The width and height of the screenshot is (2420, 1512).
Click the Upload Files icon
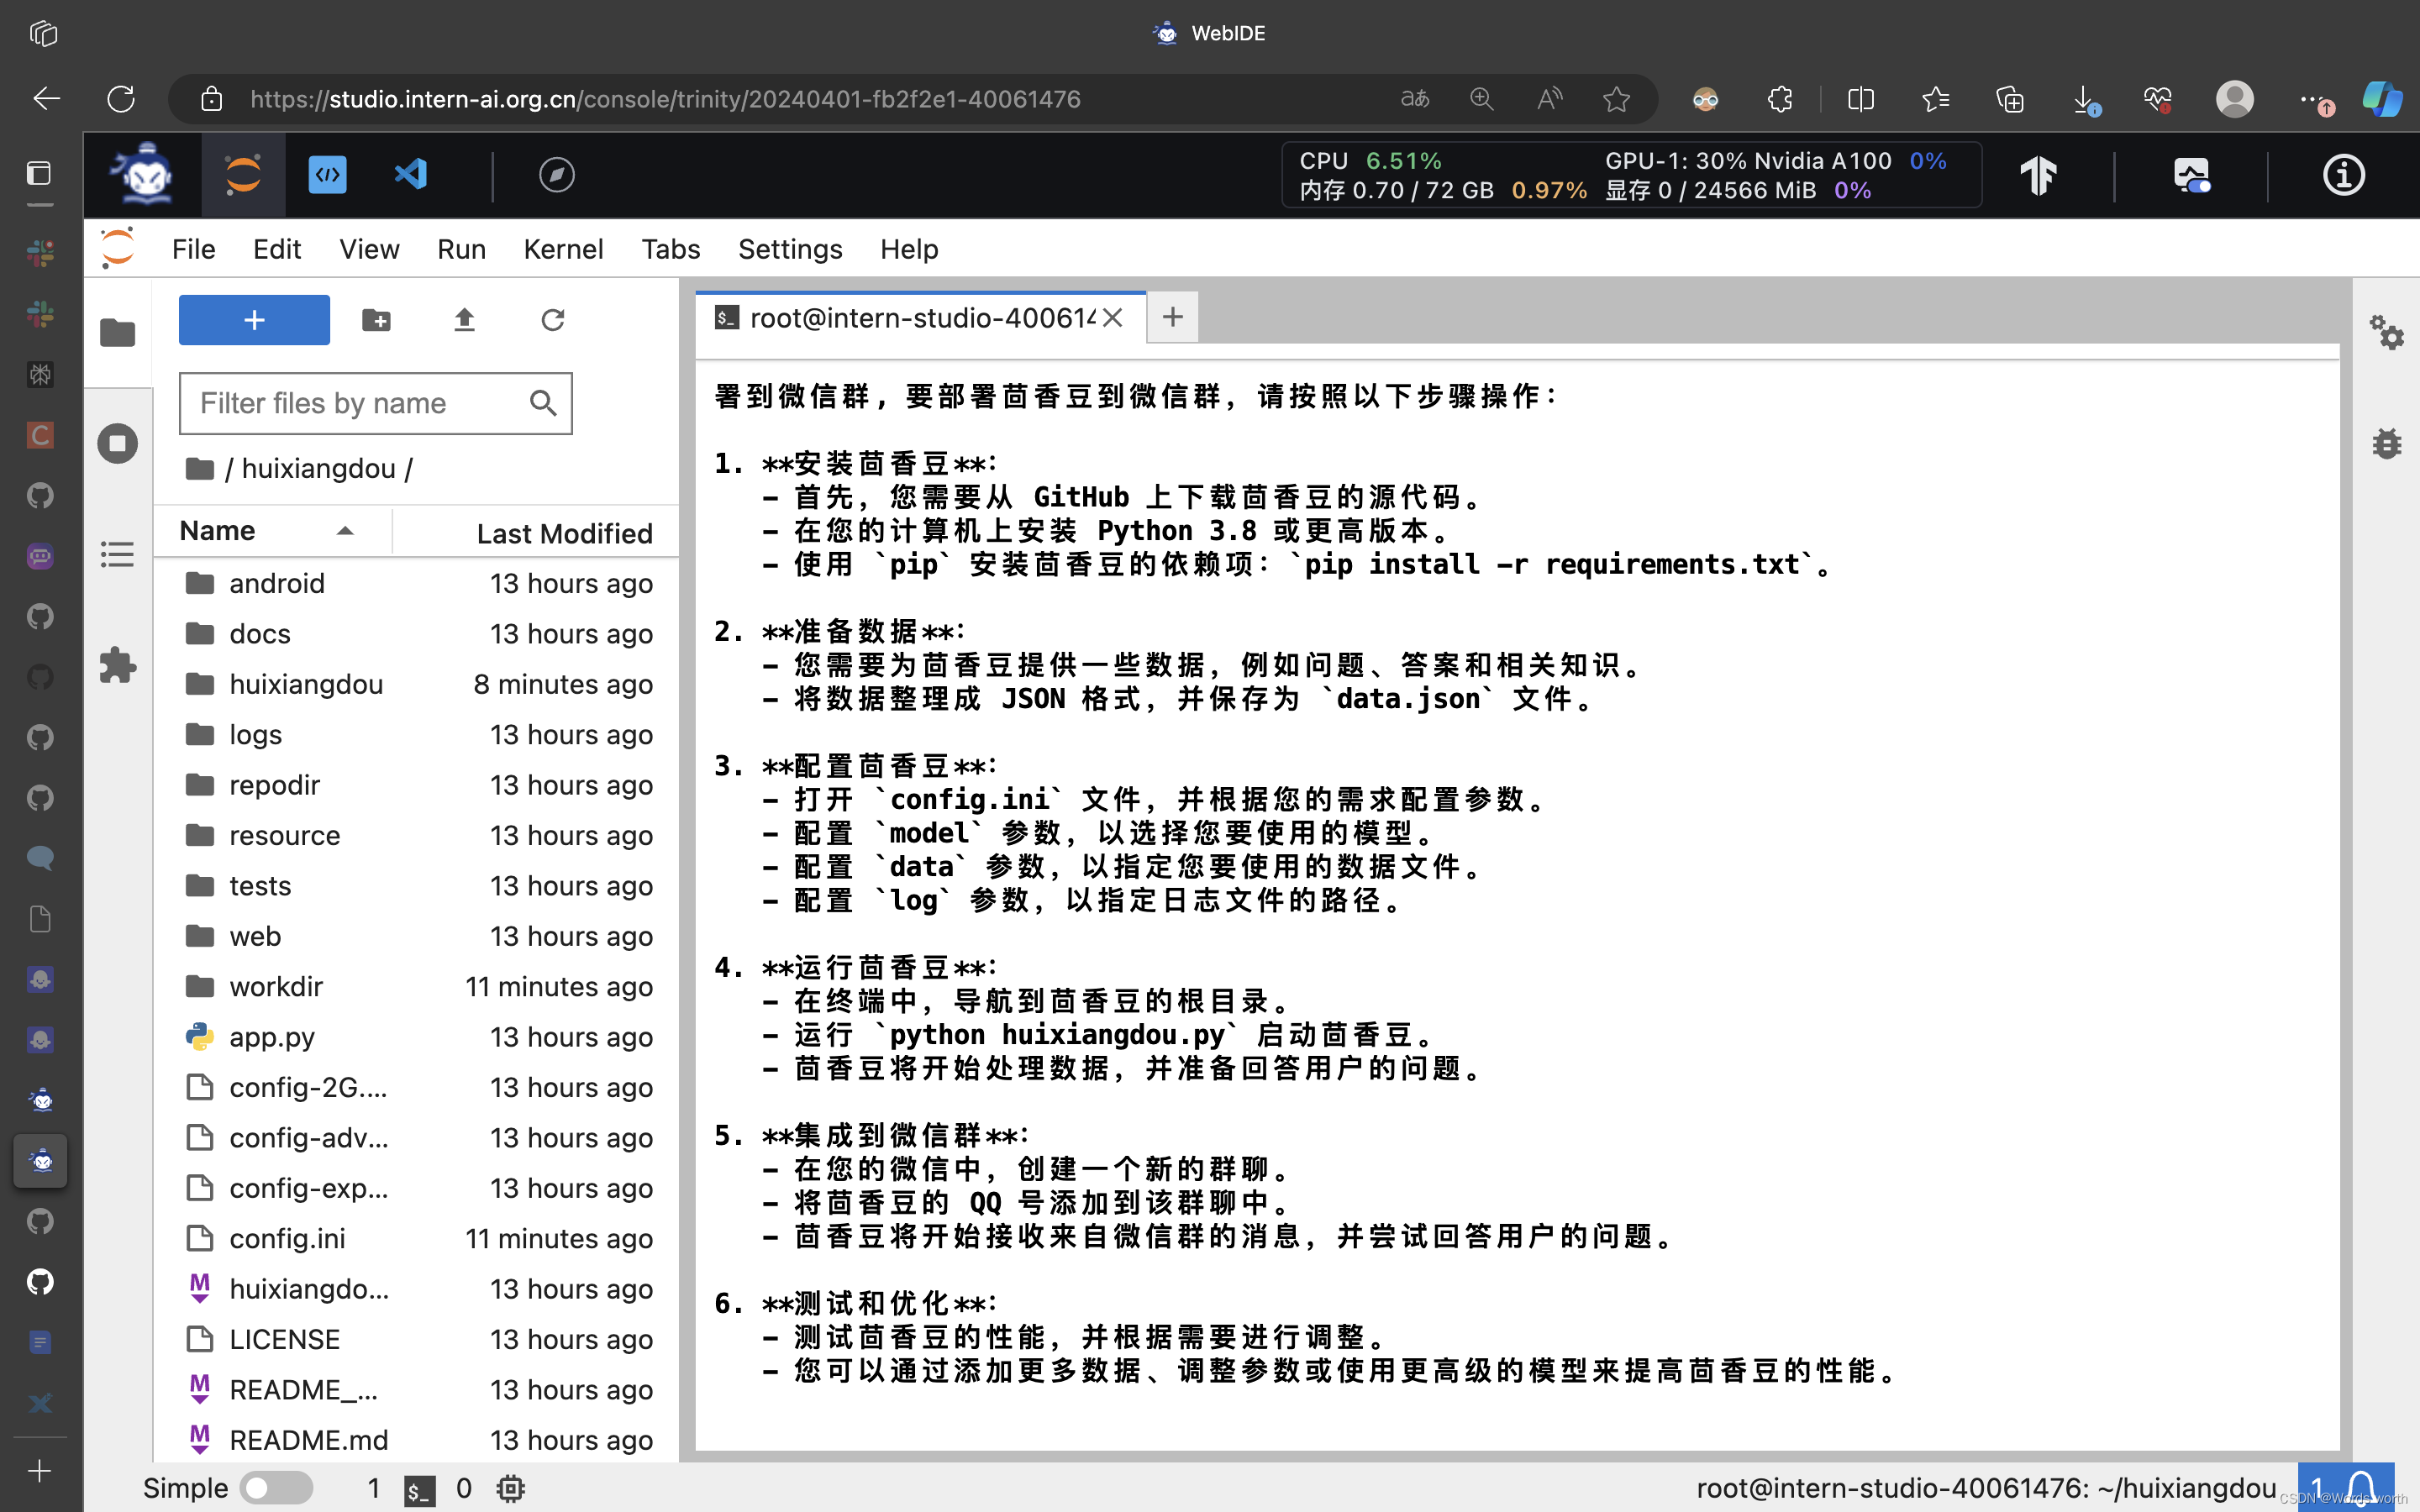click(464, 320)
